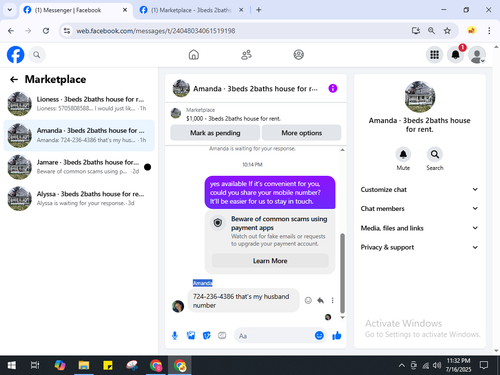This screenshot has width=500, height=375.
Task: View site information icon in address bar
Action: coord(67,31)
